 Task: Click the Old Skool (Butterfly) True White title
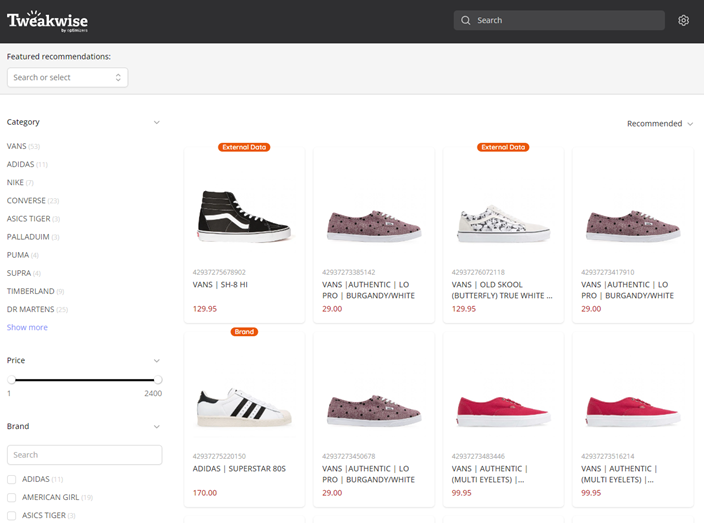[502, 290]
